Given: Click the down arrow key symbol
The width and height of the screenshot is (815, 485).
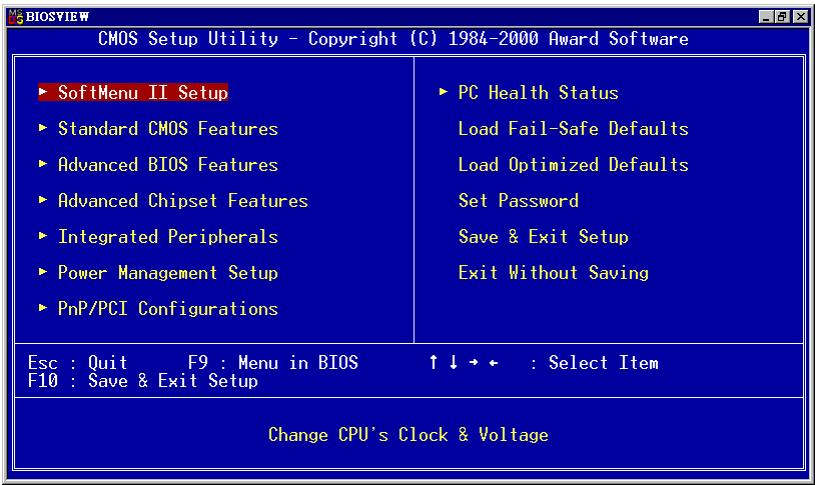Looking at the screenshot, I should 454,362.
